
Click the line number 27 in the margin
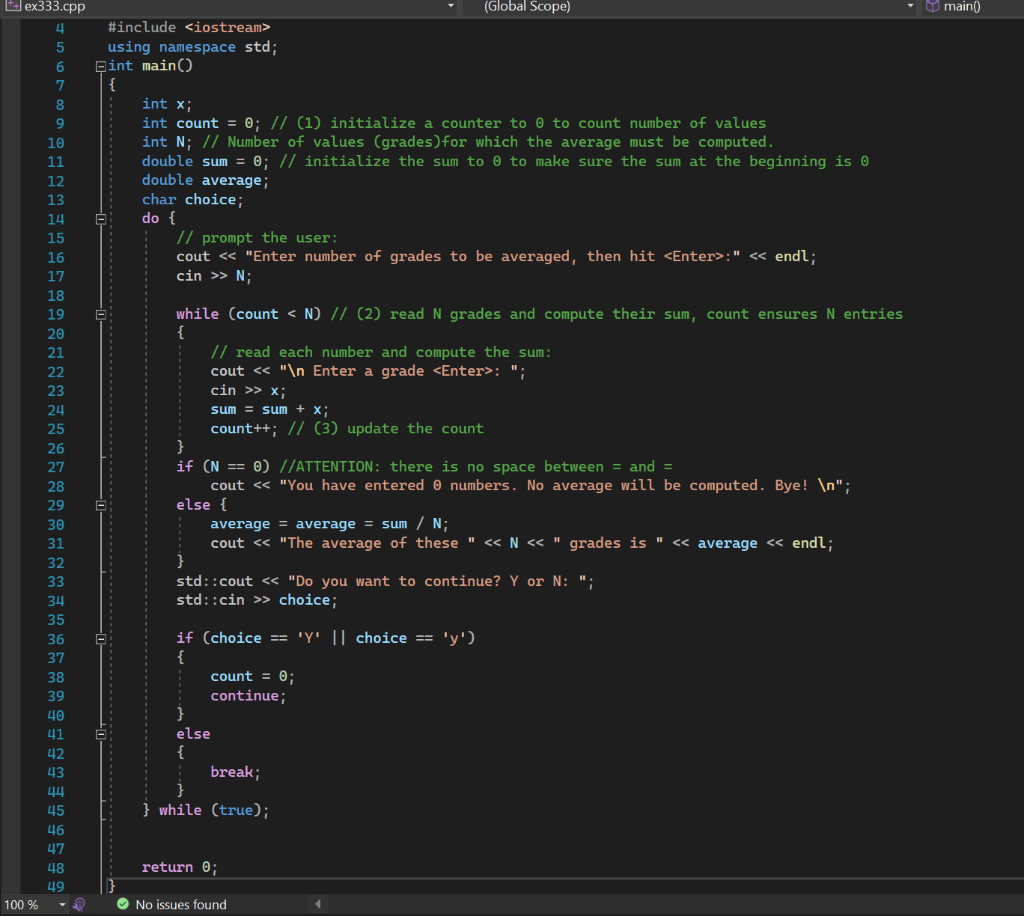(56, 467)
